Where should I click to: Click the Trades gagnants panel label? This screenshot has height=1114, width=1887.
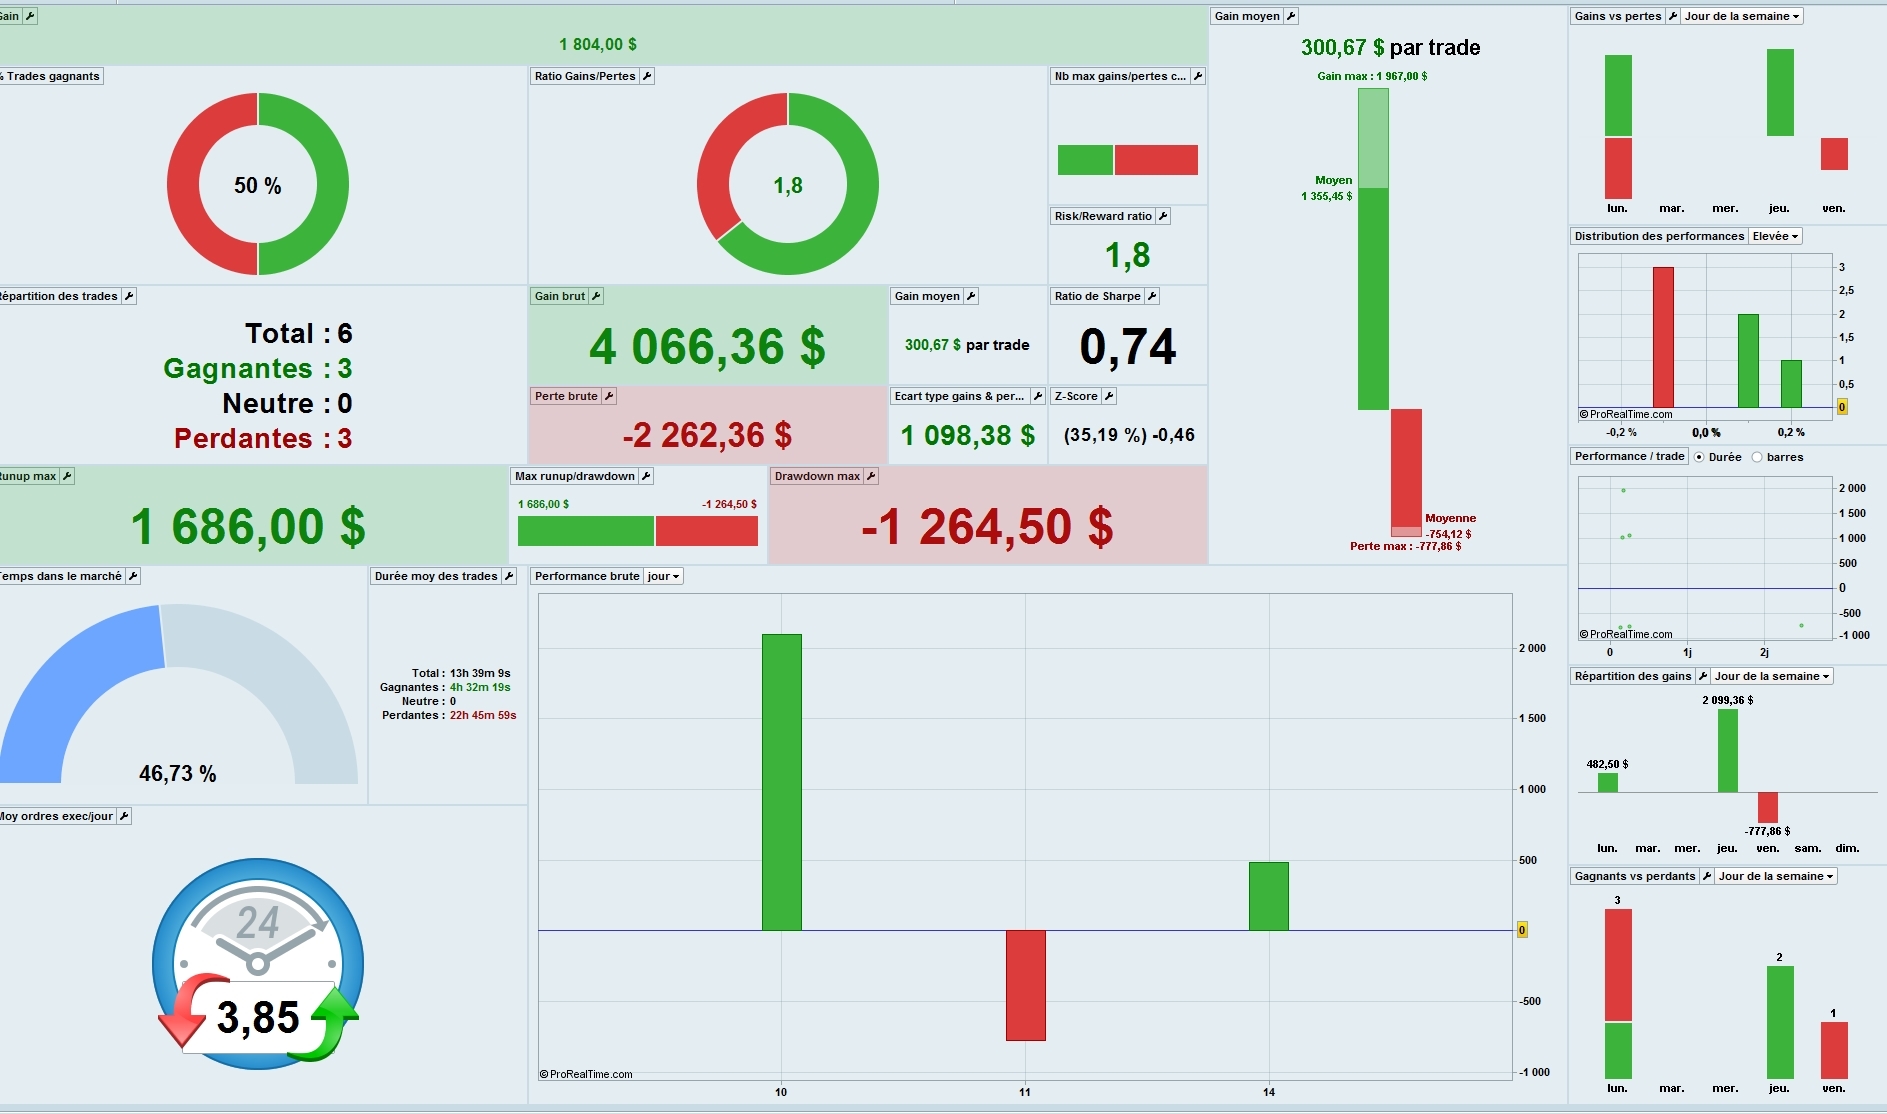click(x=51, y=76)
